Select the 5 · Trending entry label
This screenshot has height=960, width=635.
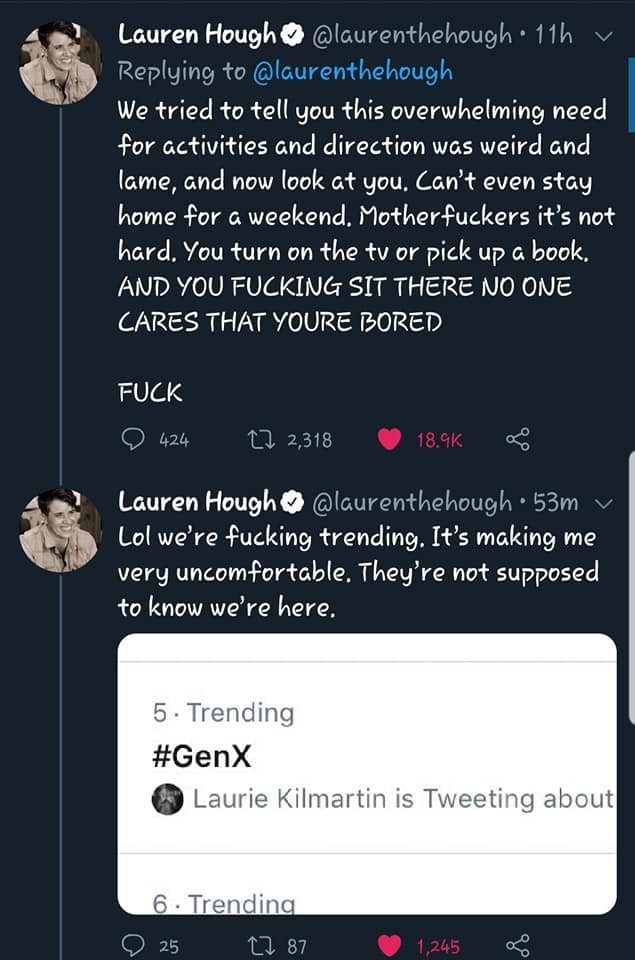224,713
